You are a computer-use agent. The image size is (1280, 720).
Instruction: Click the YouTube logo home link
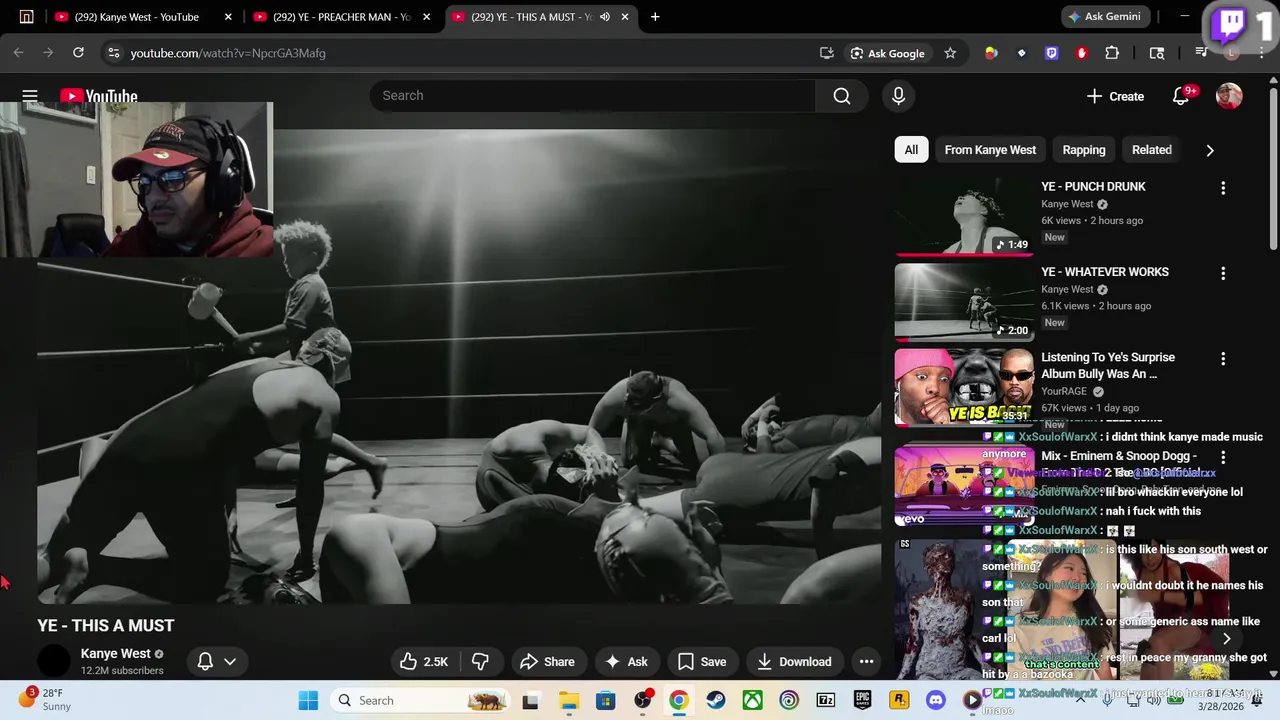(x=98, y=96)
